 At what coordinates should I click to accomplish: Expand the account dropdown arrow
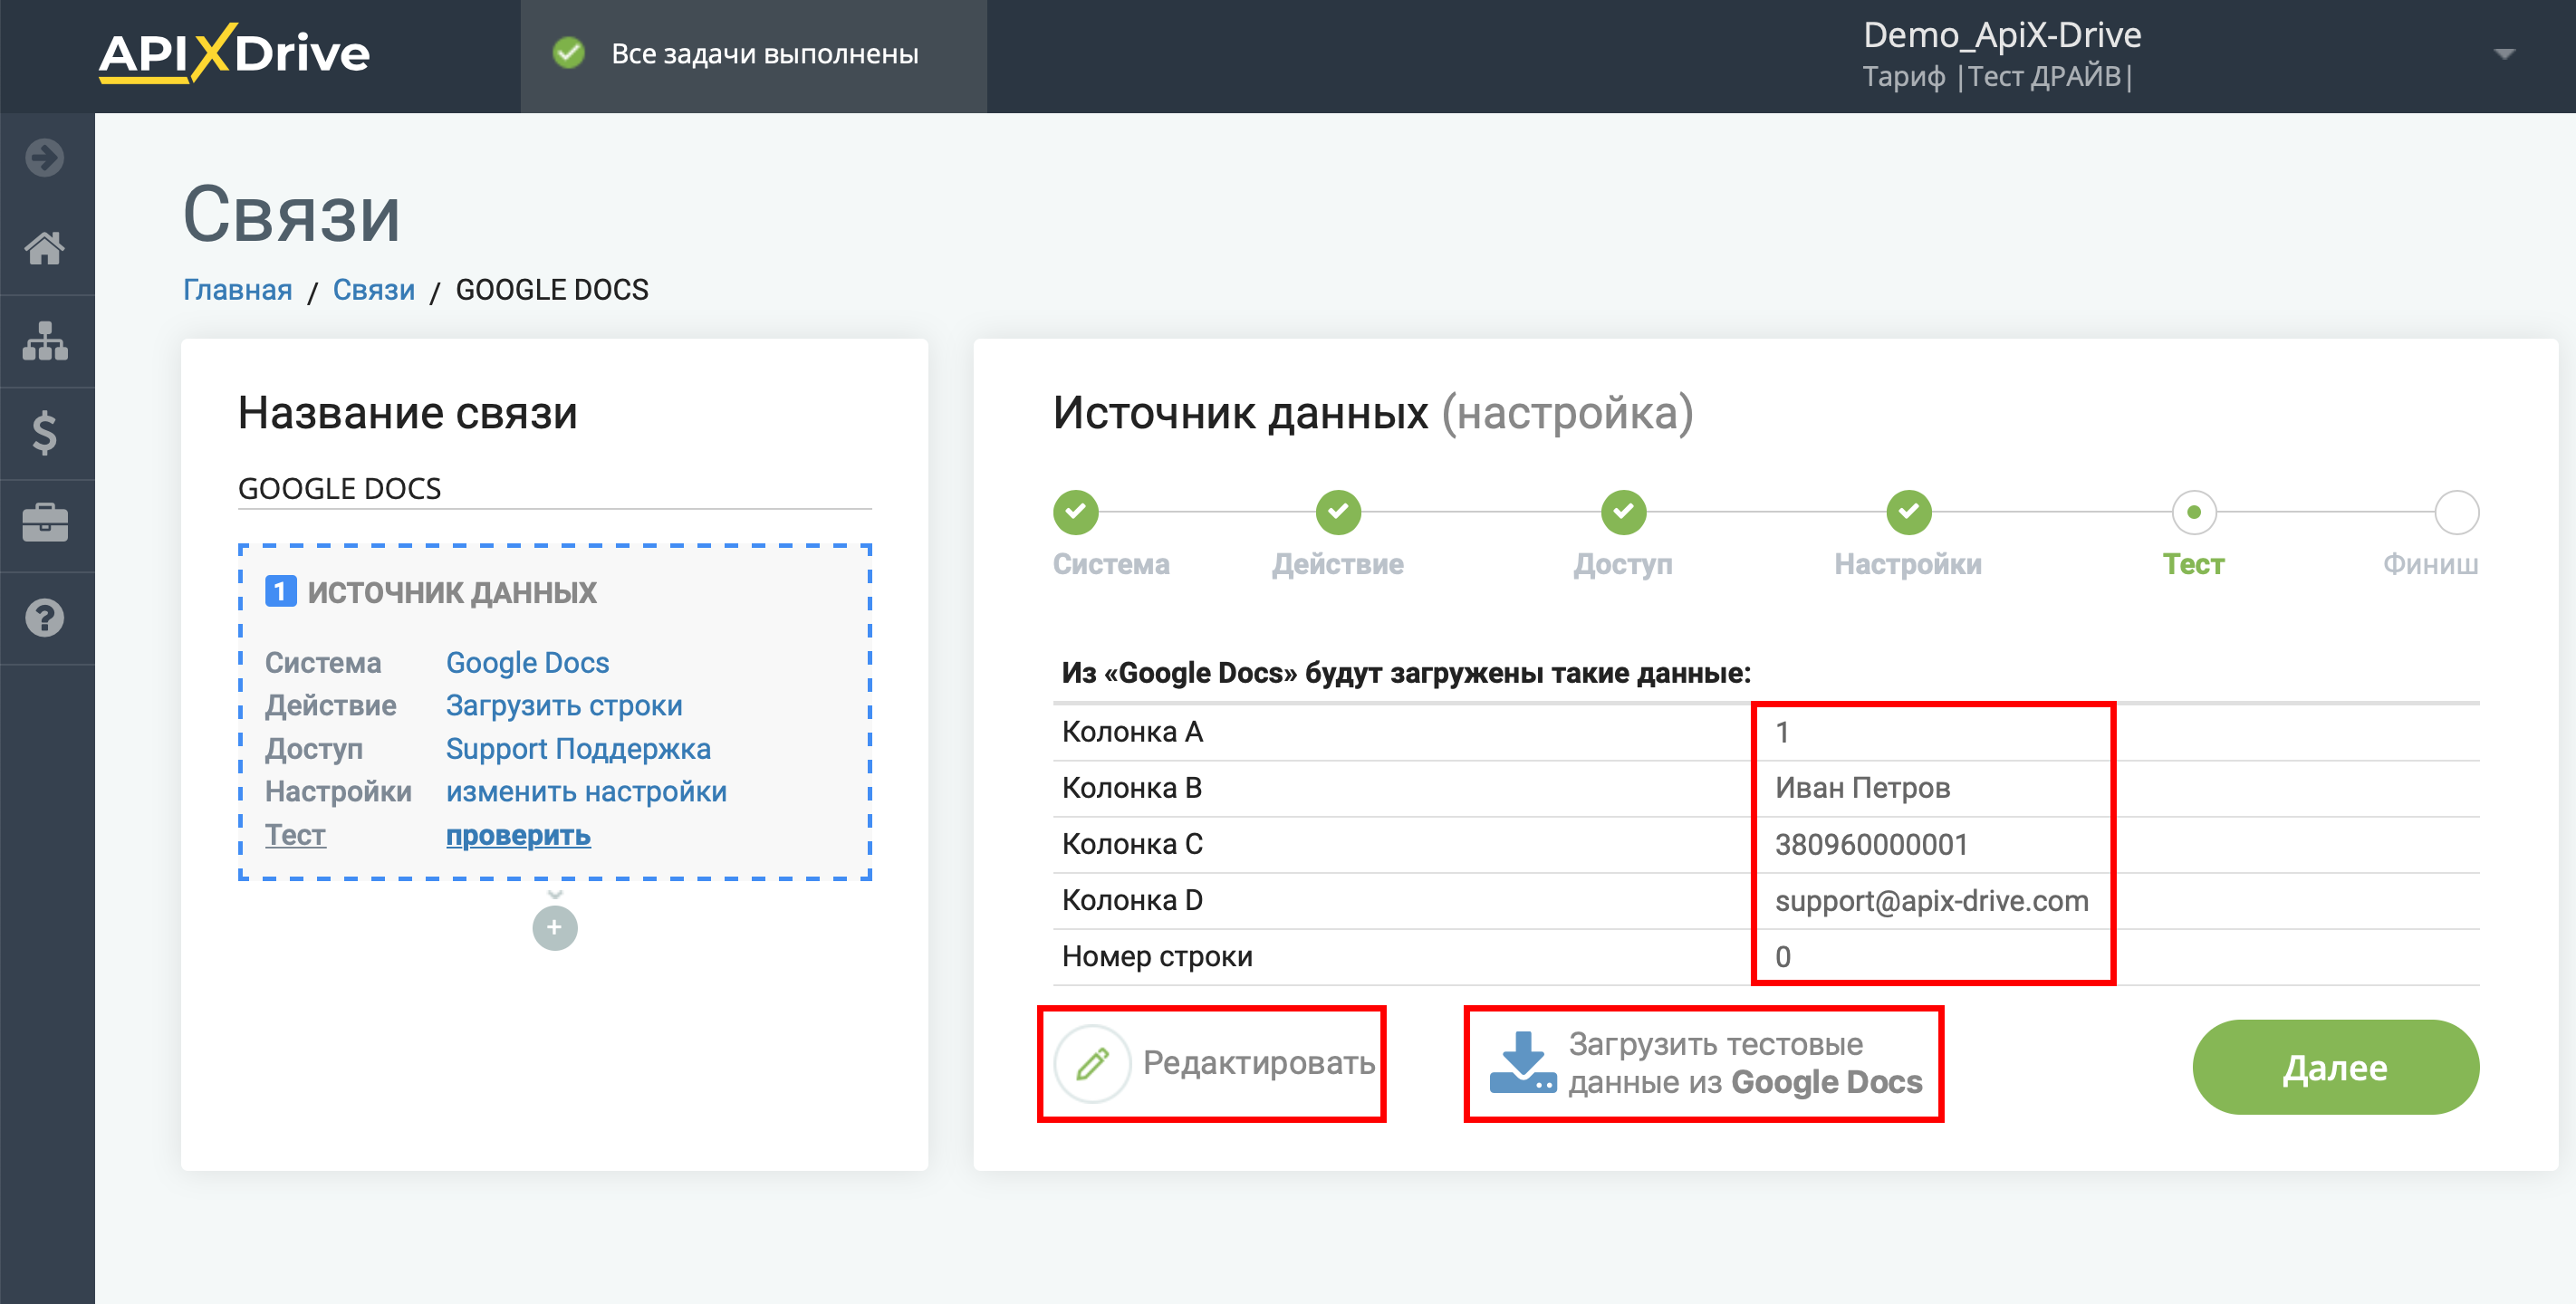tap(2504, 54)
